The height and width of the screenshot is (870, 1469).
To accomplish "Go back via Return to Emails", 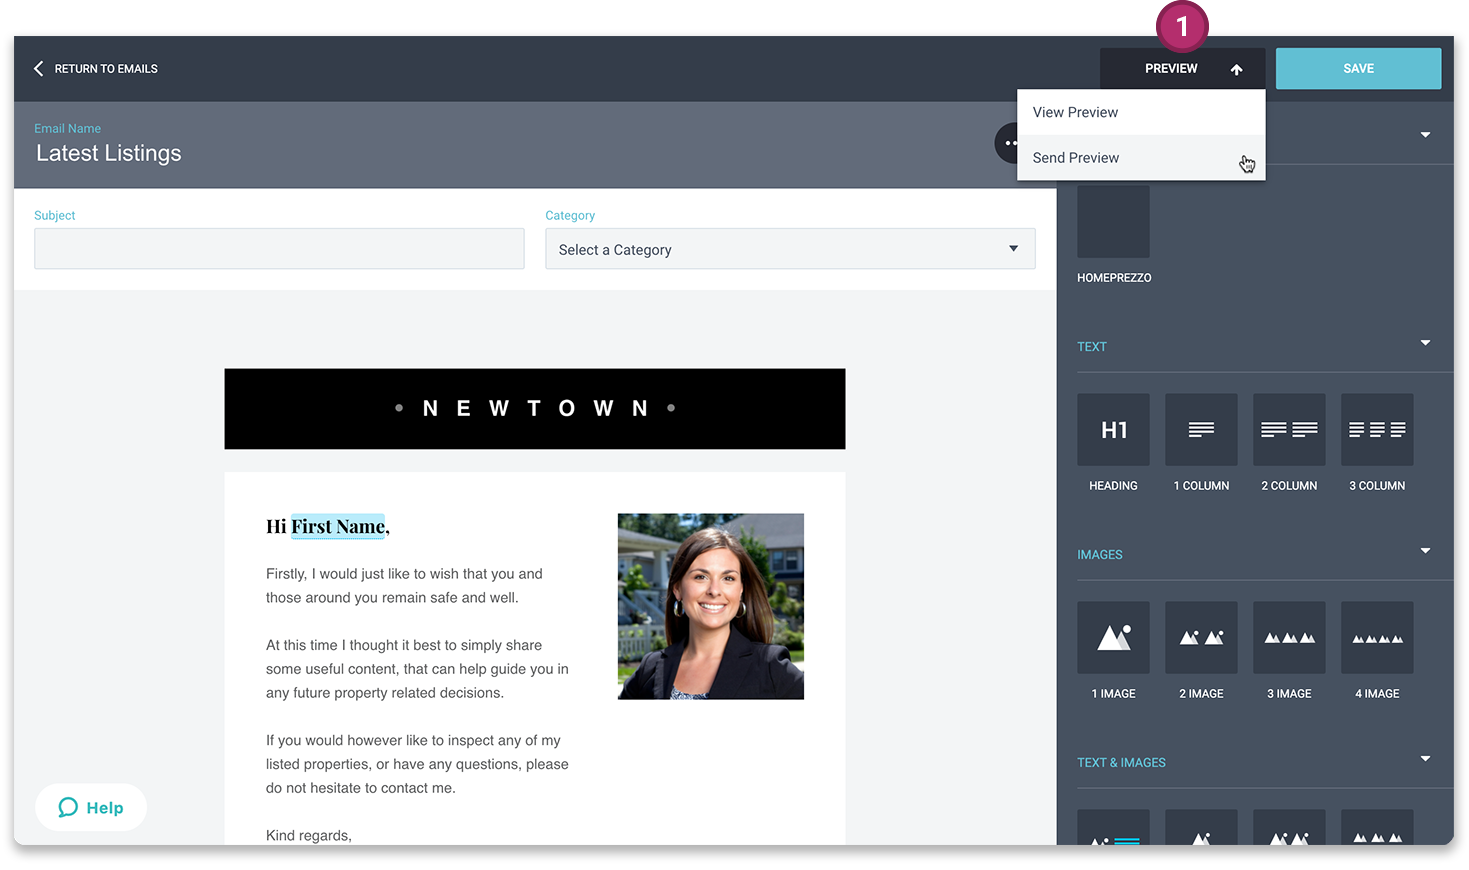I will (106, 69).
